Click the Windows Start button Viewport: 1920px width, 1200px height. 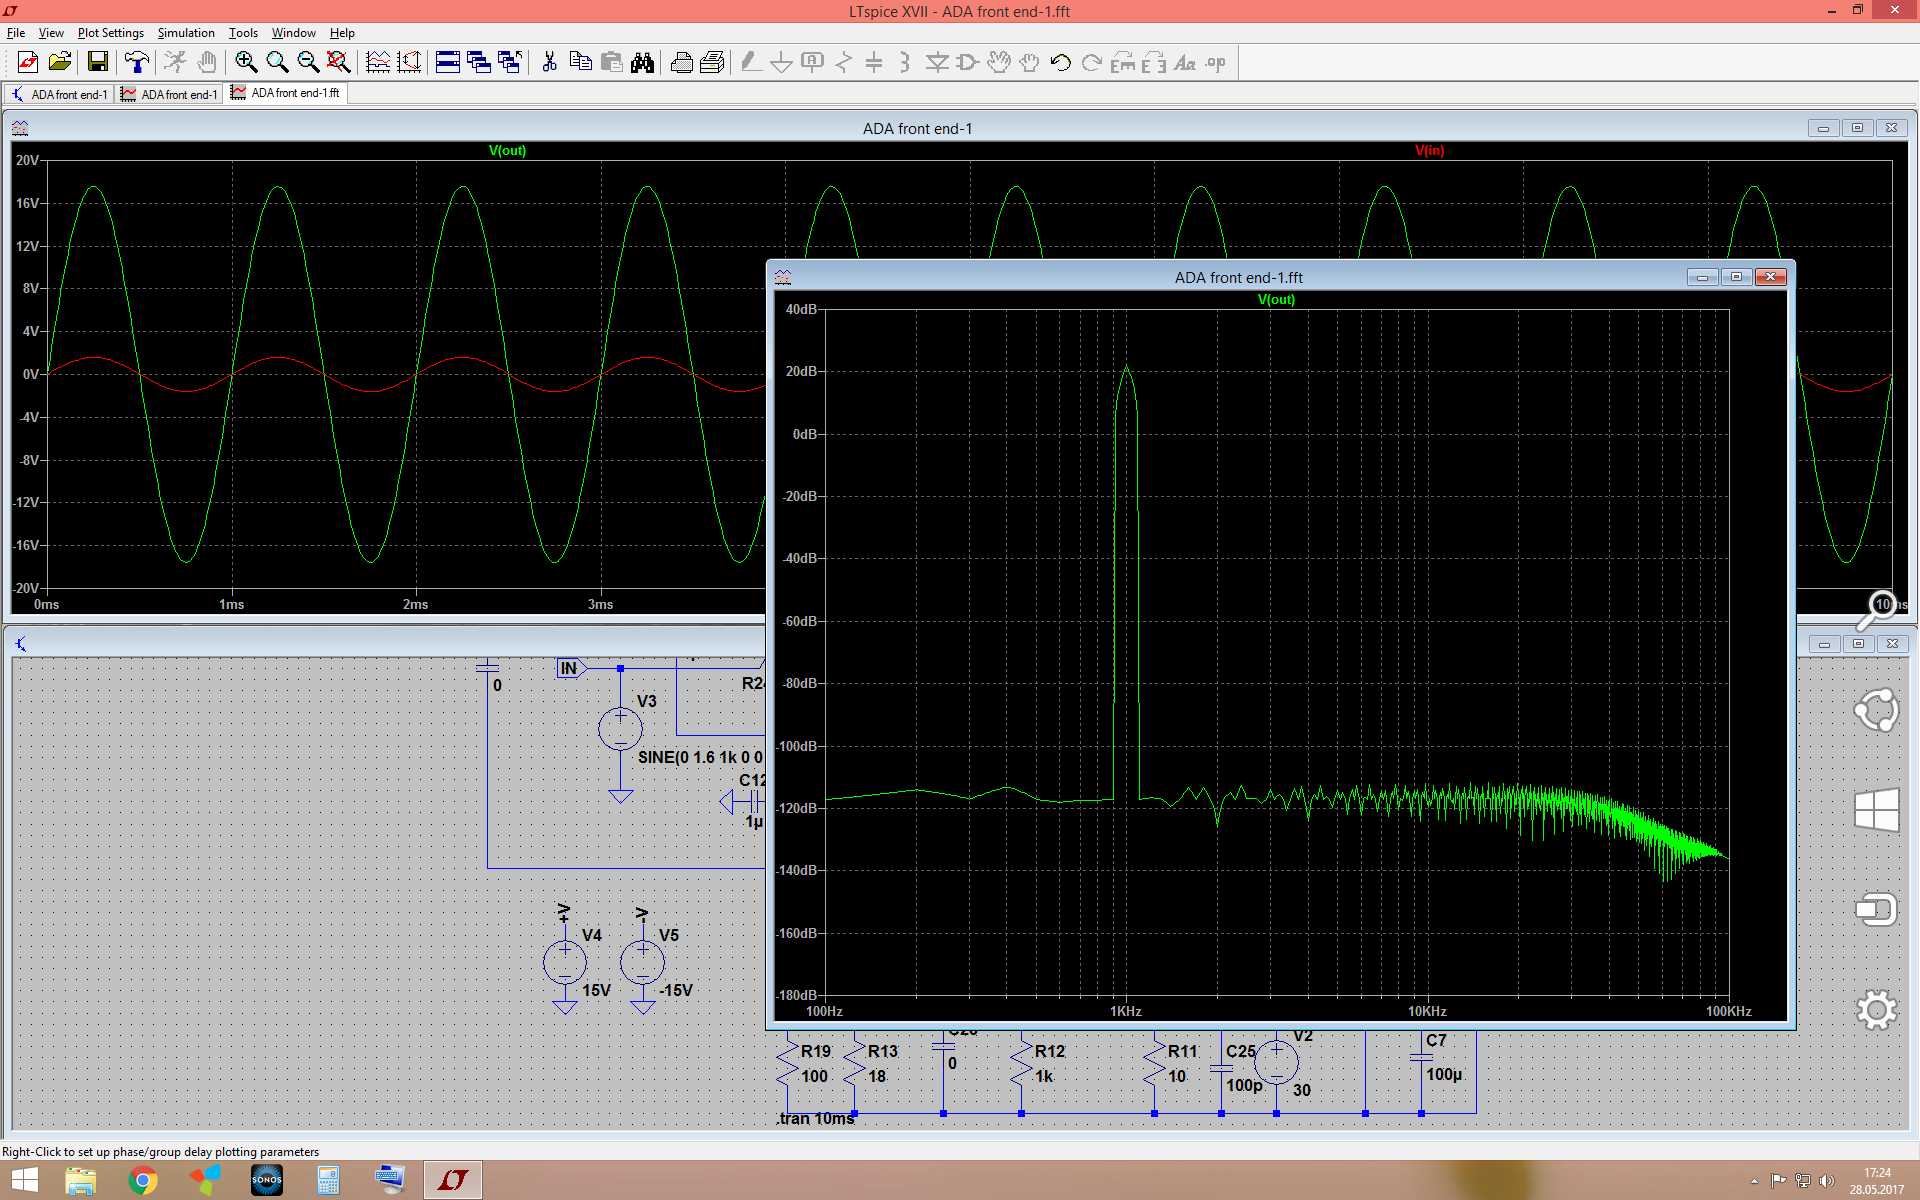click(x=25, y=1180)
